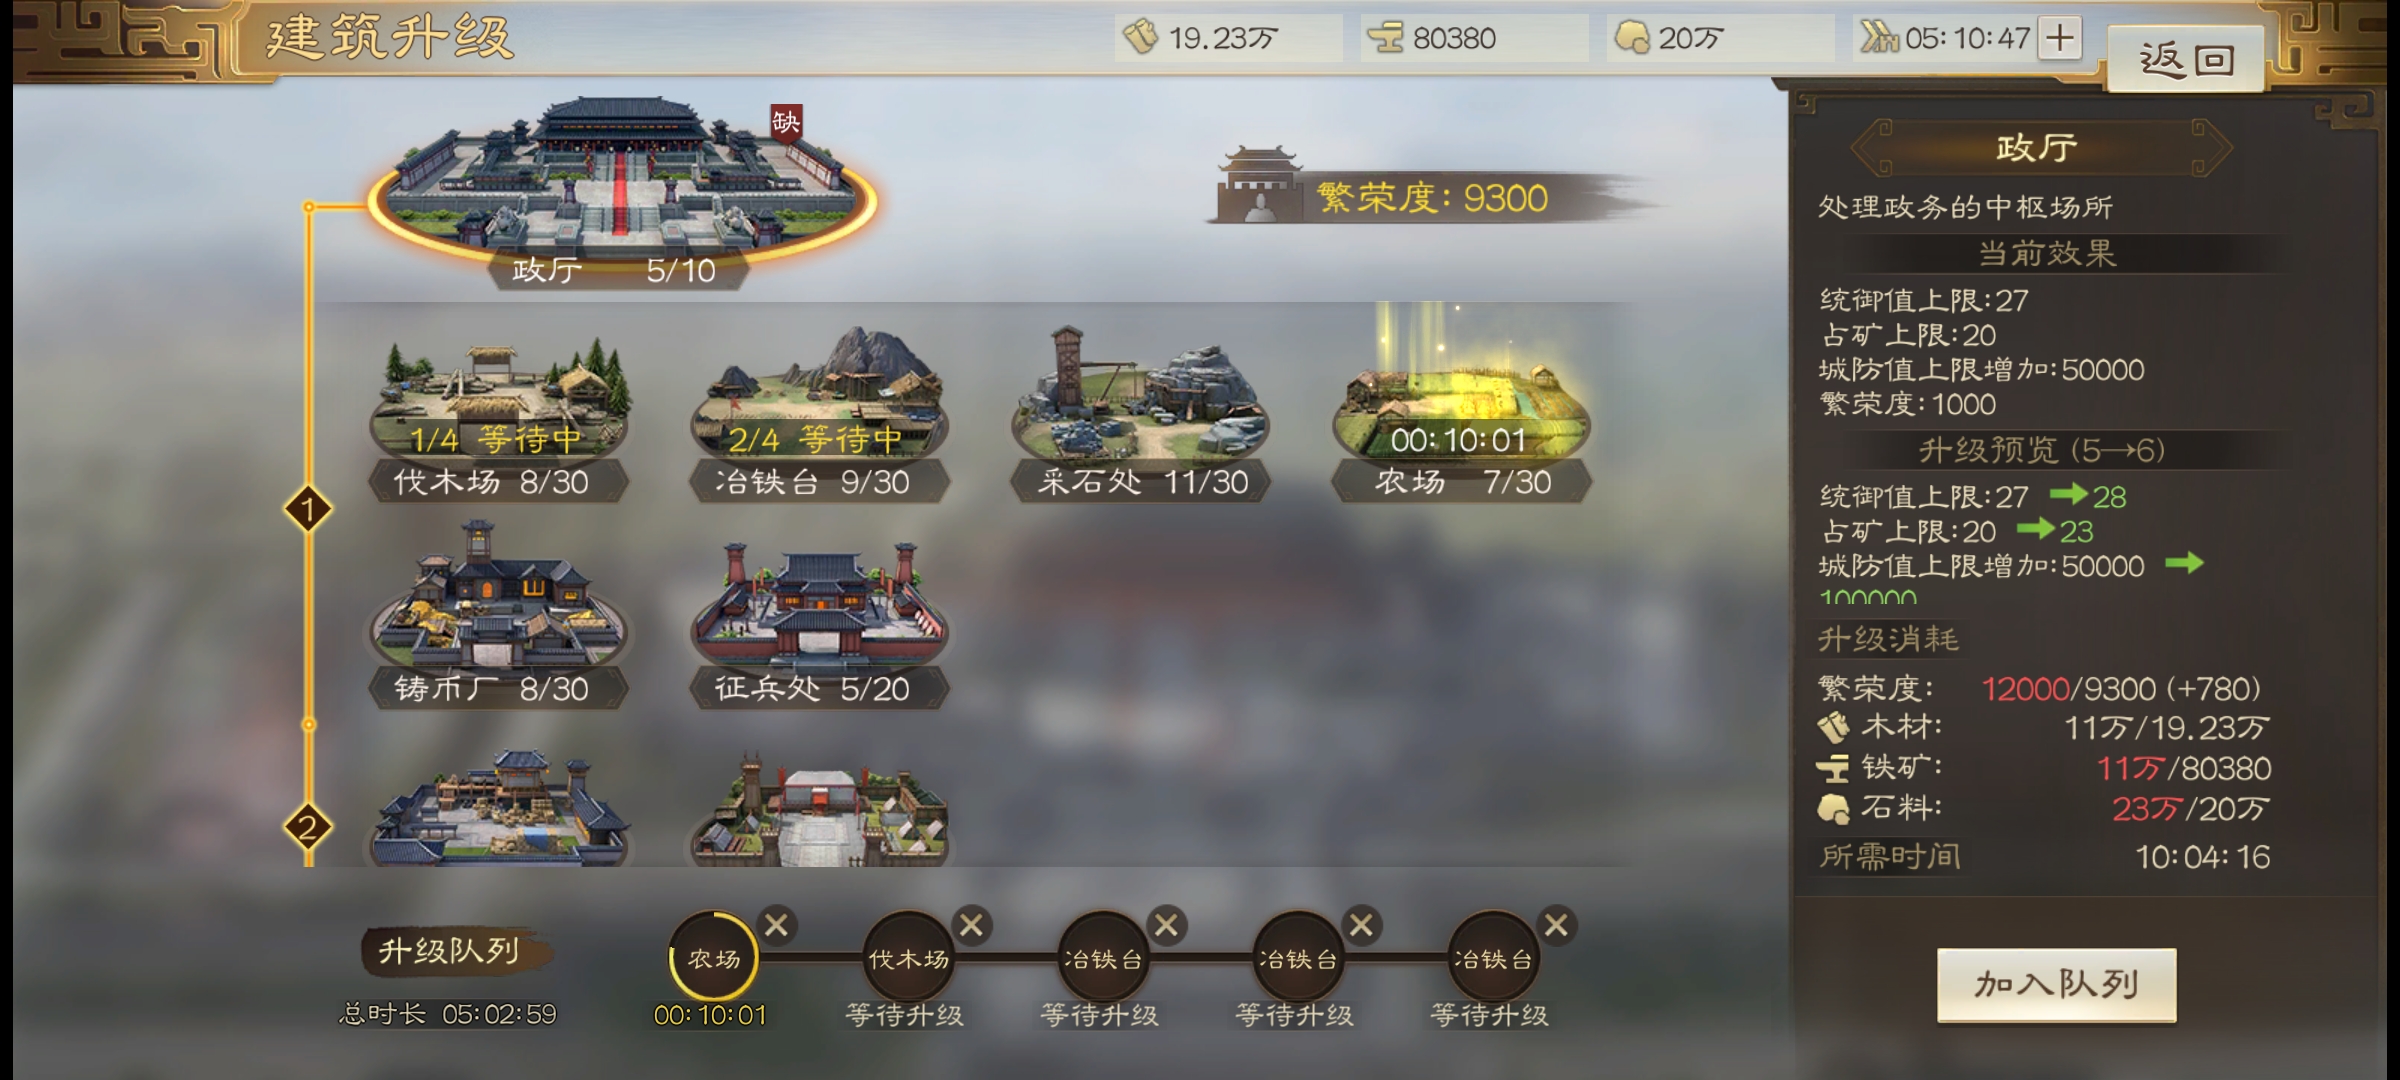Click the 农场 queue progress circle
This screenshot has width=2400, height=1080.
tap(713, 958)
